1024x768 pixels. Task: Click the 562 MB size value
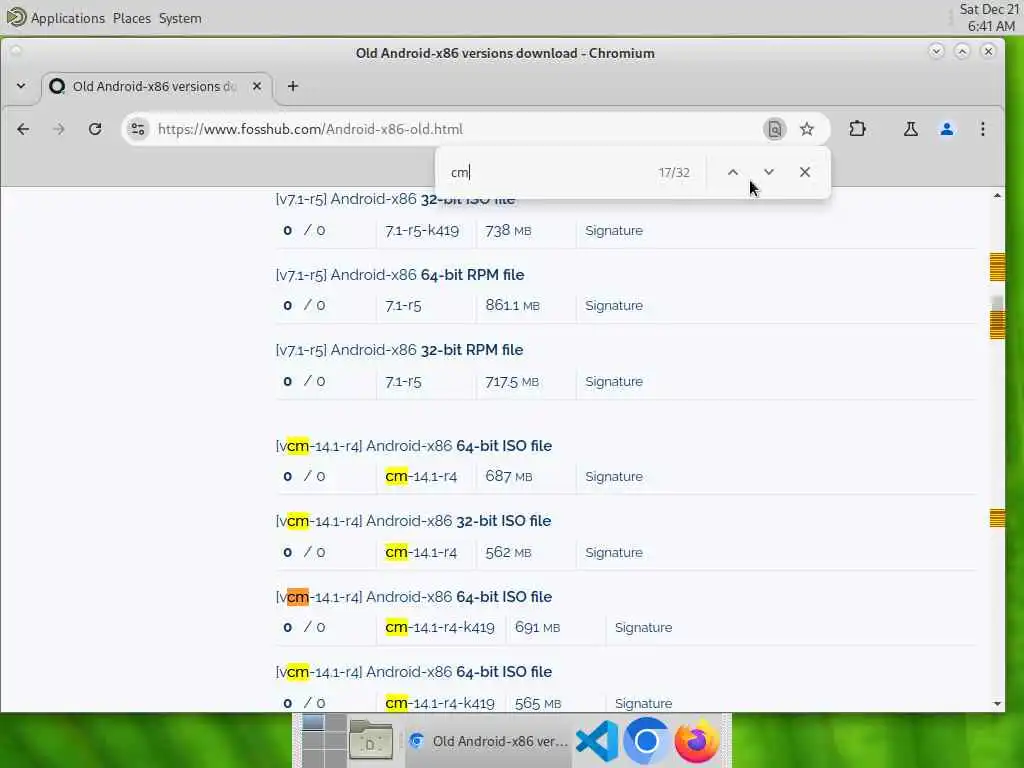[508, 552]
